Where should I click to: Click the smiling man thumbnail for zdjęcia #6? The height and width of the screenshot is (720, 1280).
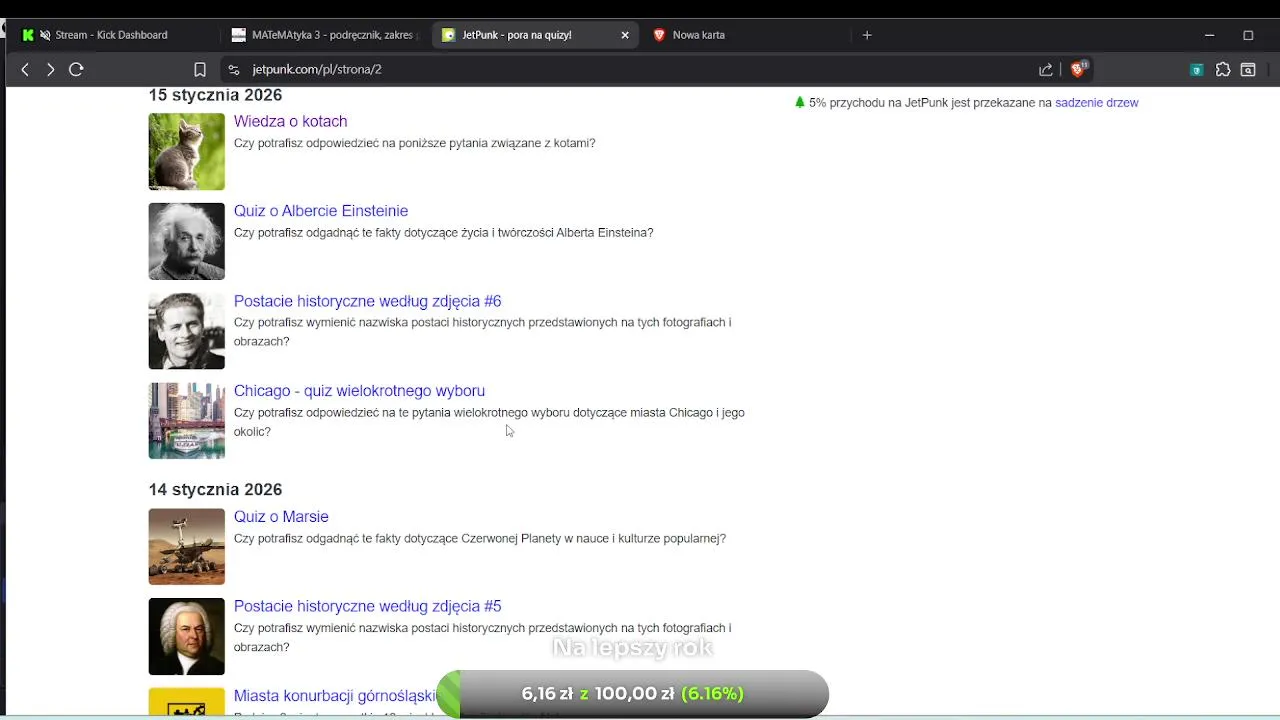(187, 331)
